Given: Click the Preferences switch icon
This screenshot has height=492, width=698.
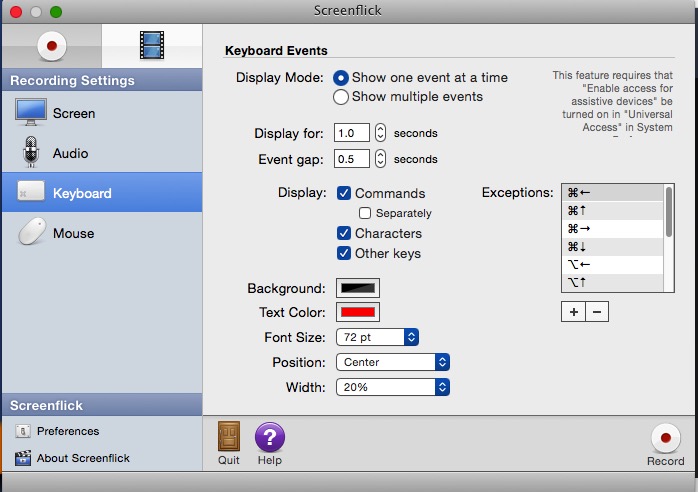Looking at the screenshot, I should (23, 431).
